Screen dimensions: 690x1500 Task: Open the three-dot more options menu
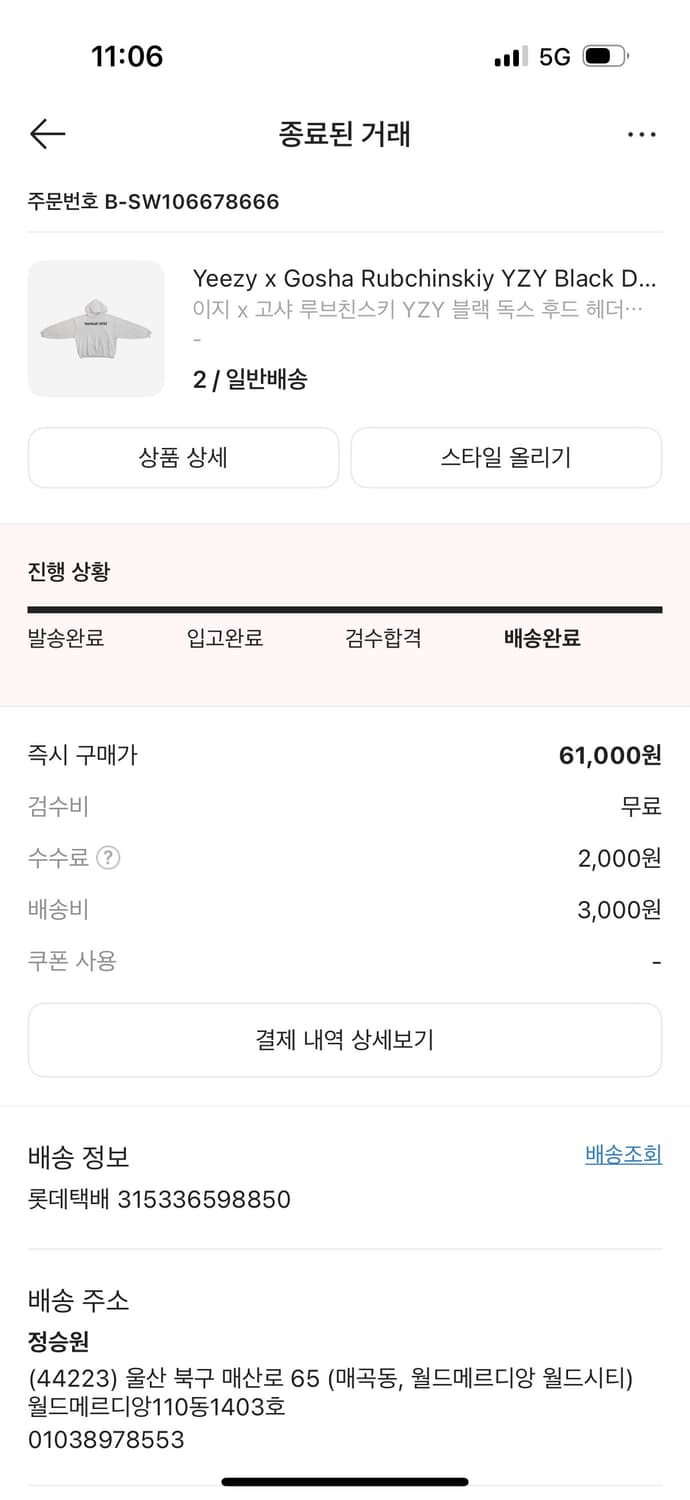641,134
